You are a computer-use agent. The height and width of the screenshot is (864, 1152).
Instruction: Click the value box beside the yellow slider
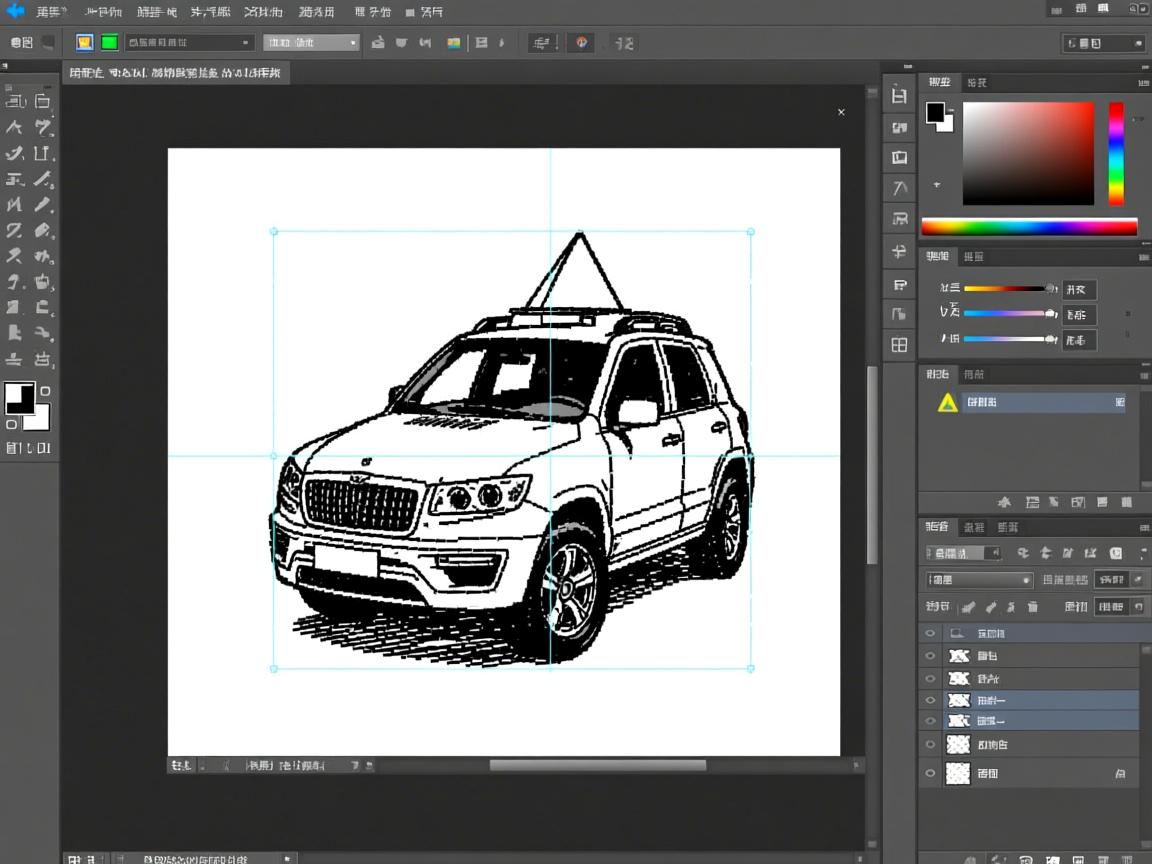(1079, 290)
